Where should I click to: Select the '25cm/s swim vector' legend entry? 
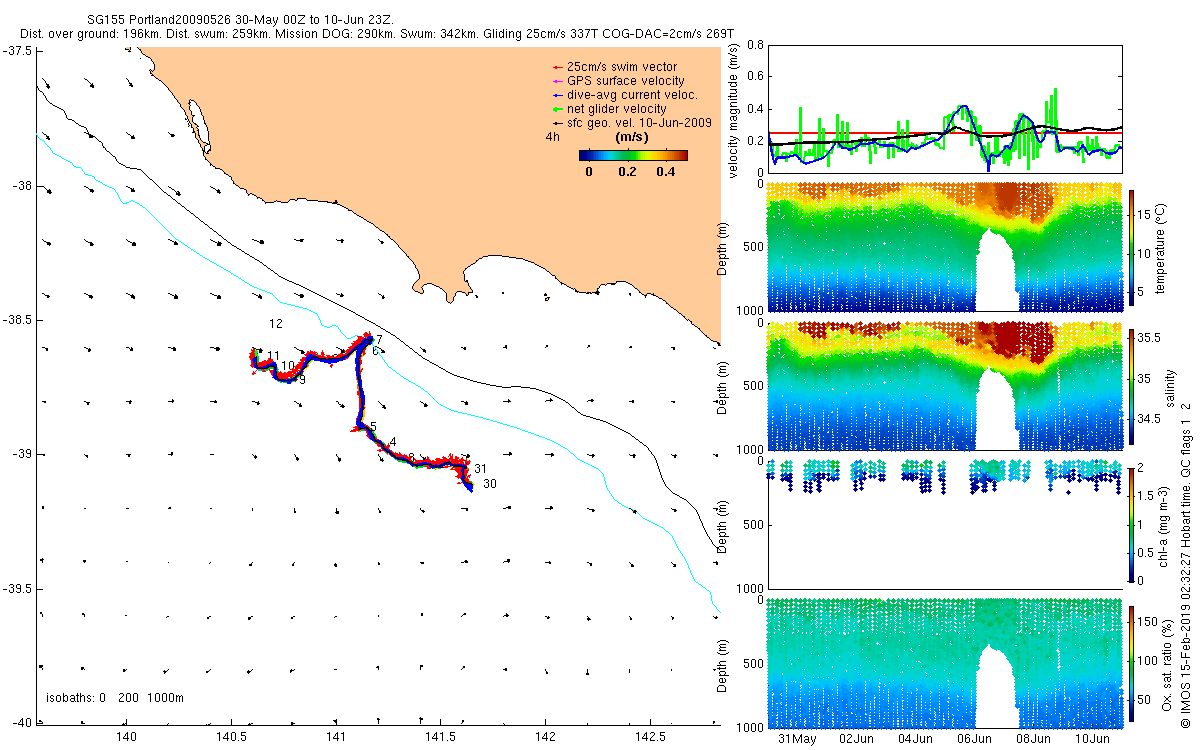pos(622,67)
